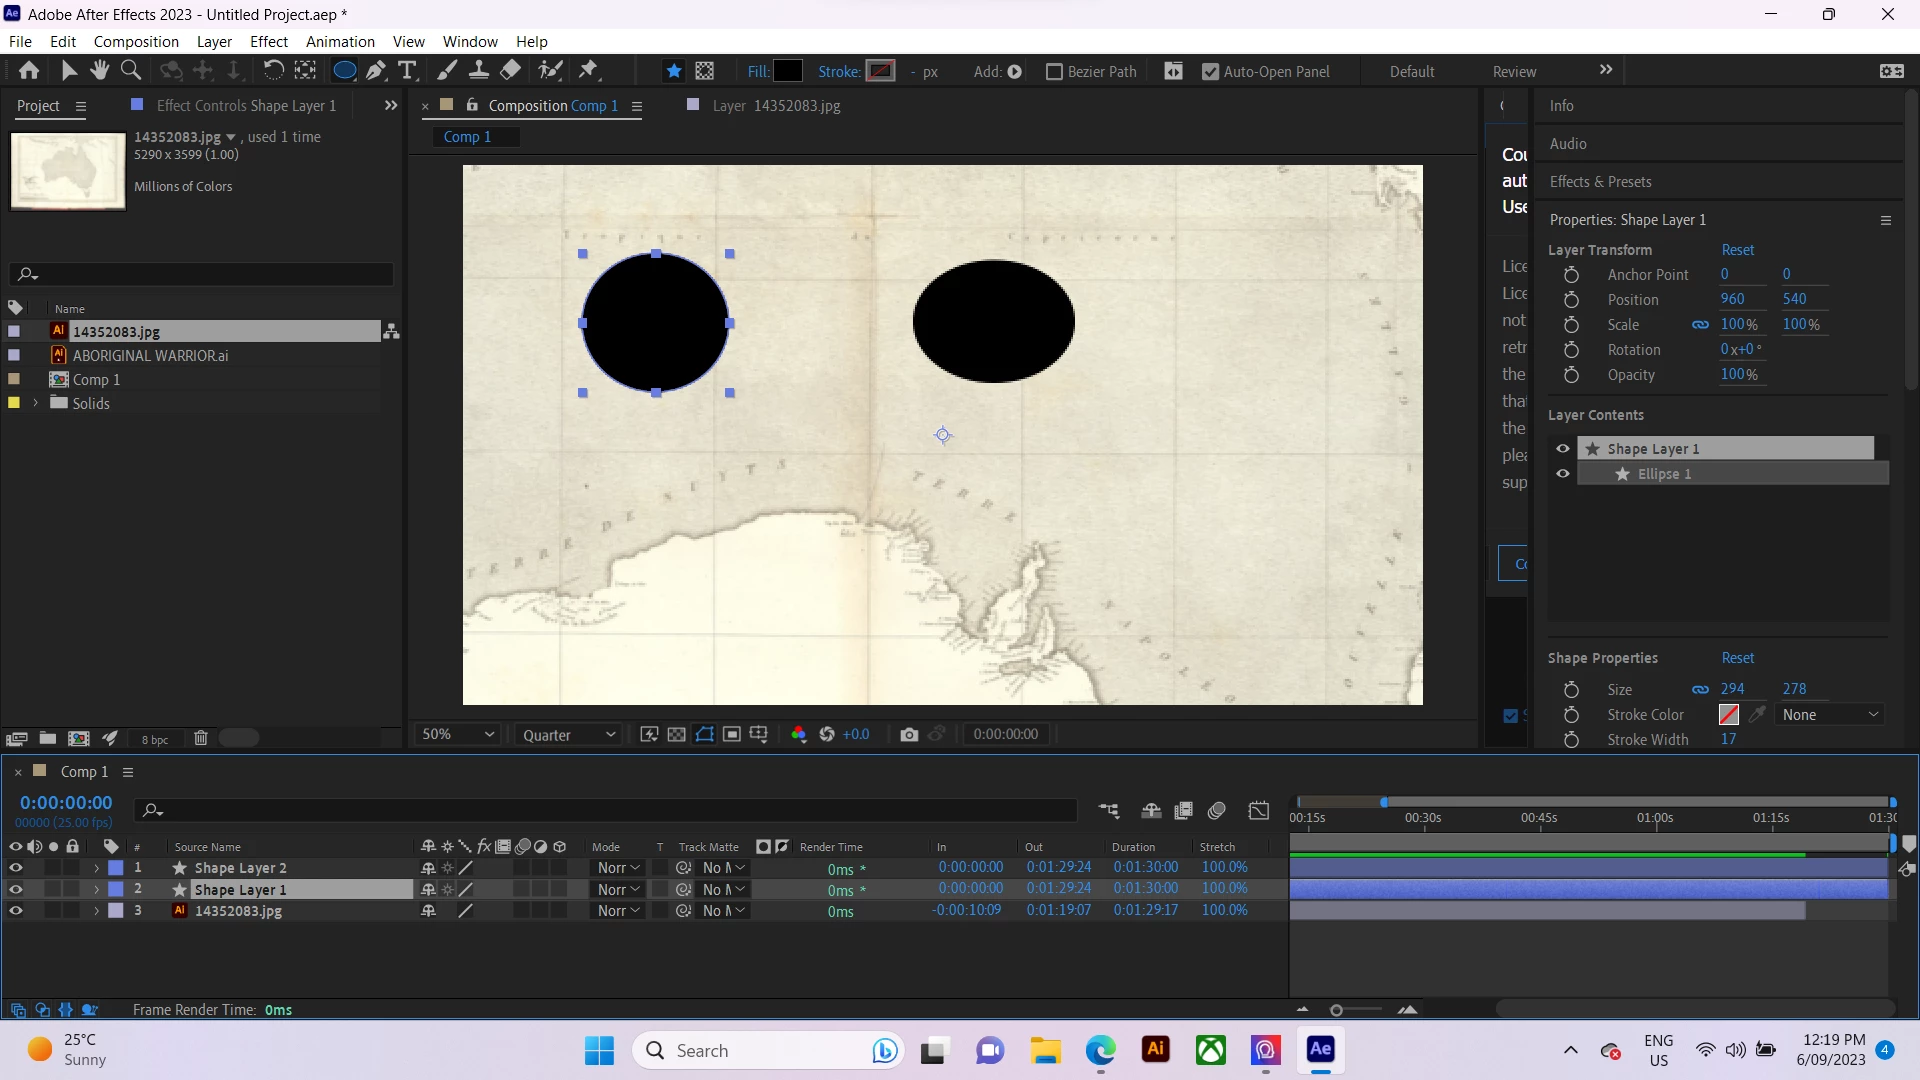The width and height of the screenshot is (1920, 1080).
Task: Switch to the Review workspace
Action: tap(1514, 72)
